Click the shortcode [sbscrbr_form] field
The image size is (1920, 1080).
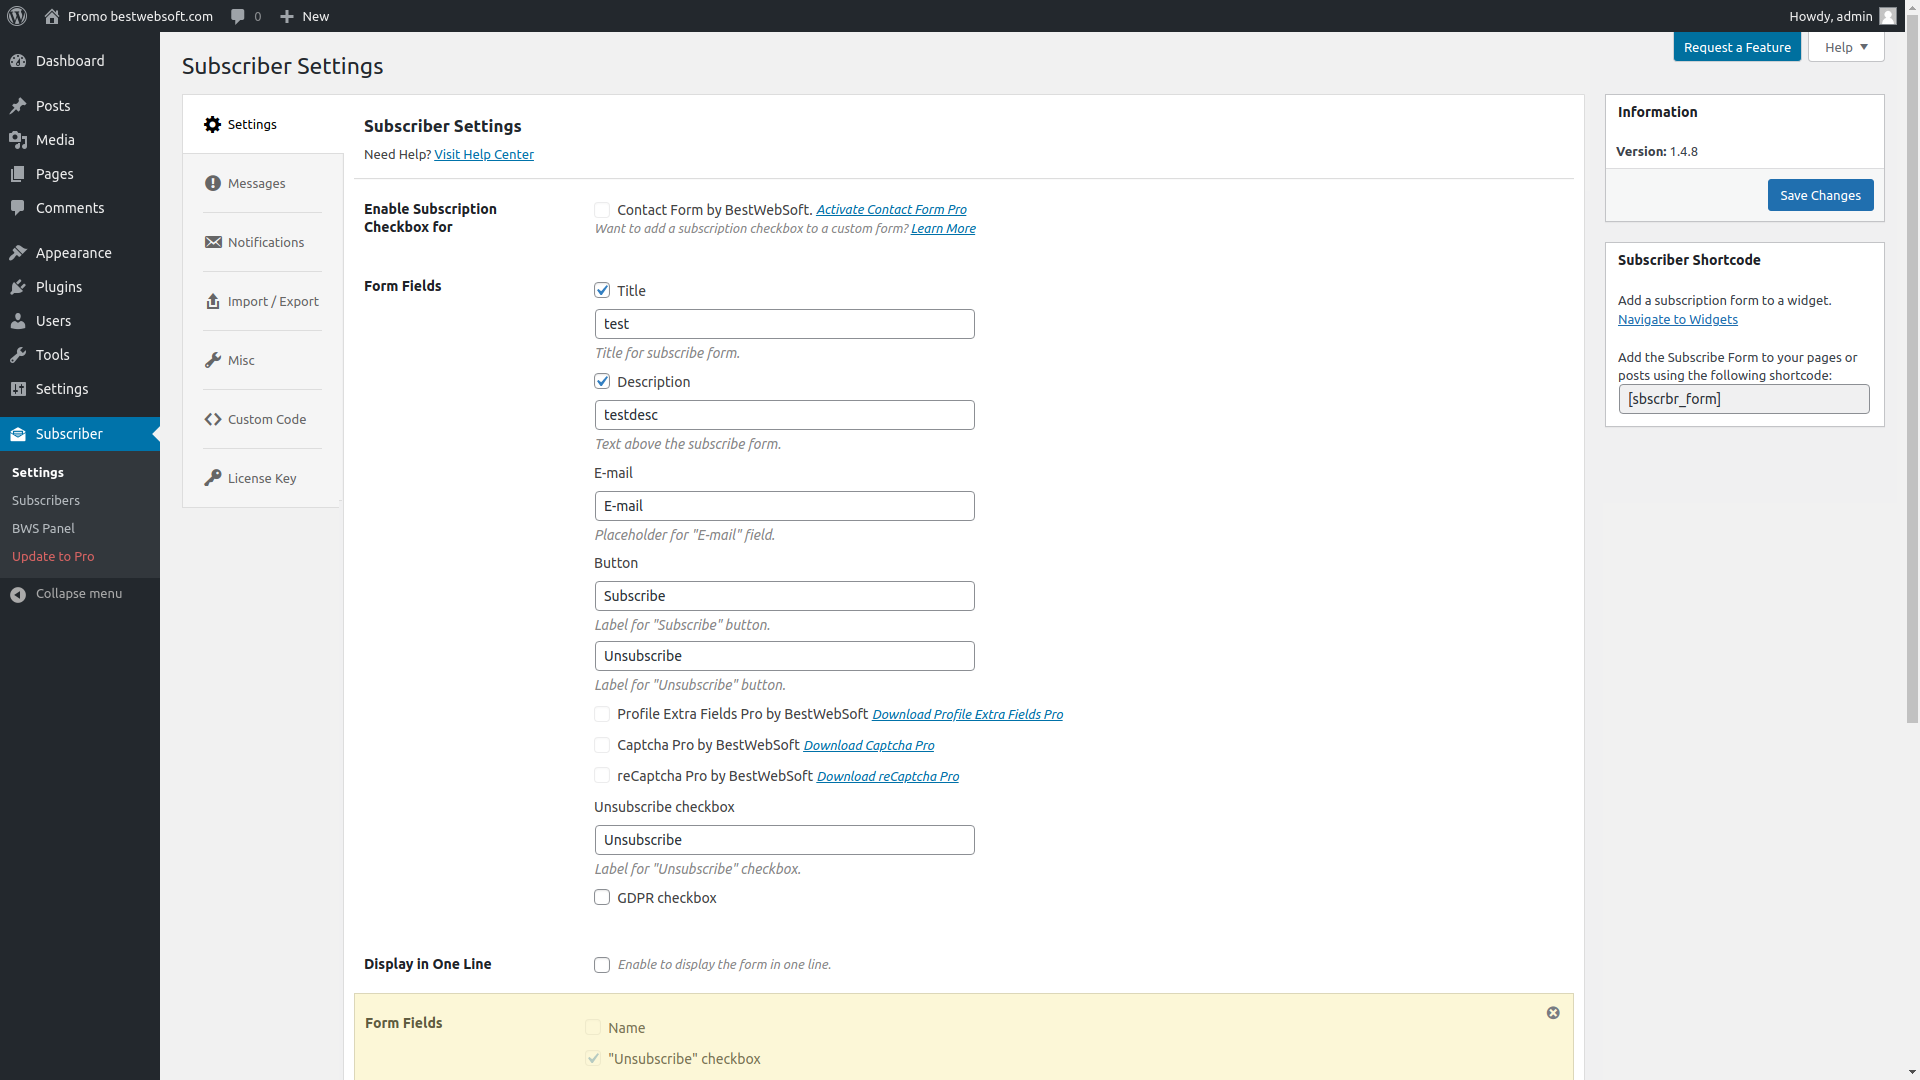(1744, 399)
